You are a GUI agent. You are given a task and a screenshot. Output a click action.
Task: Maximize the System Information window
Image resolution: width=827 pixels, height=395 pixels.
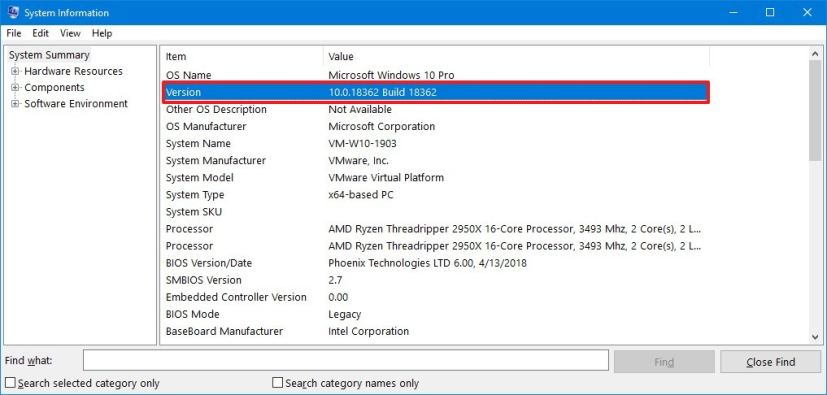(770, 12)
